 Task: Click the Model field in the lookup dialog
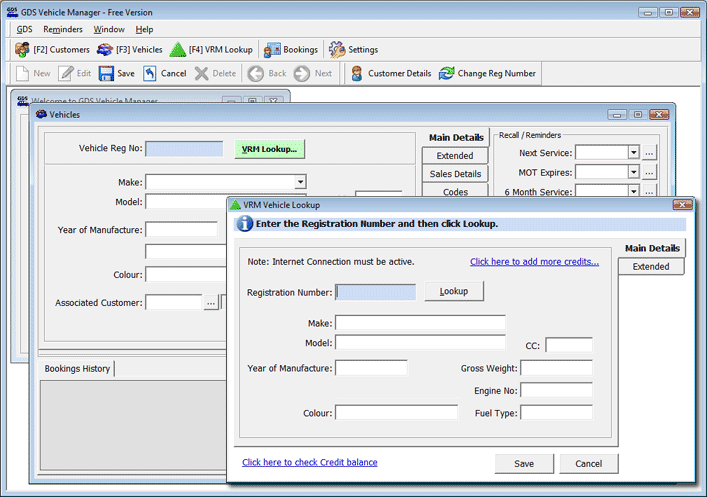(x=420, y=342)
